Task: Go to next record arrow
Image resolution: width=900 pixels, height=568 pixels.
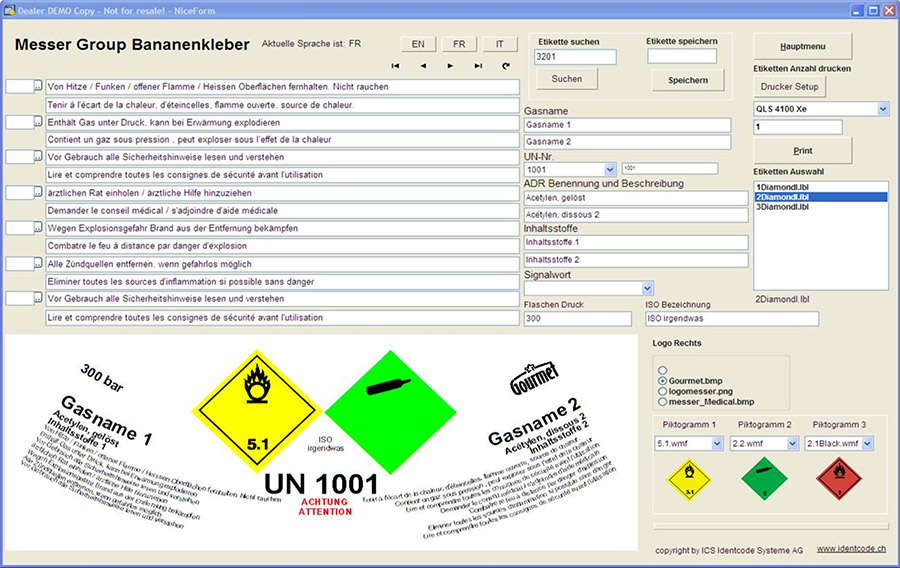Action: point(451,66)
